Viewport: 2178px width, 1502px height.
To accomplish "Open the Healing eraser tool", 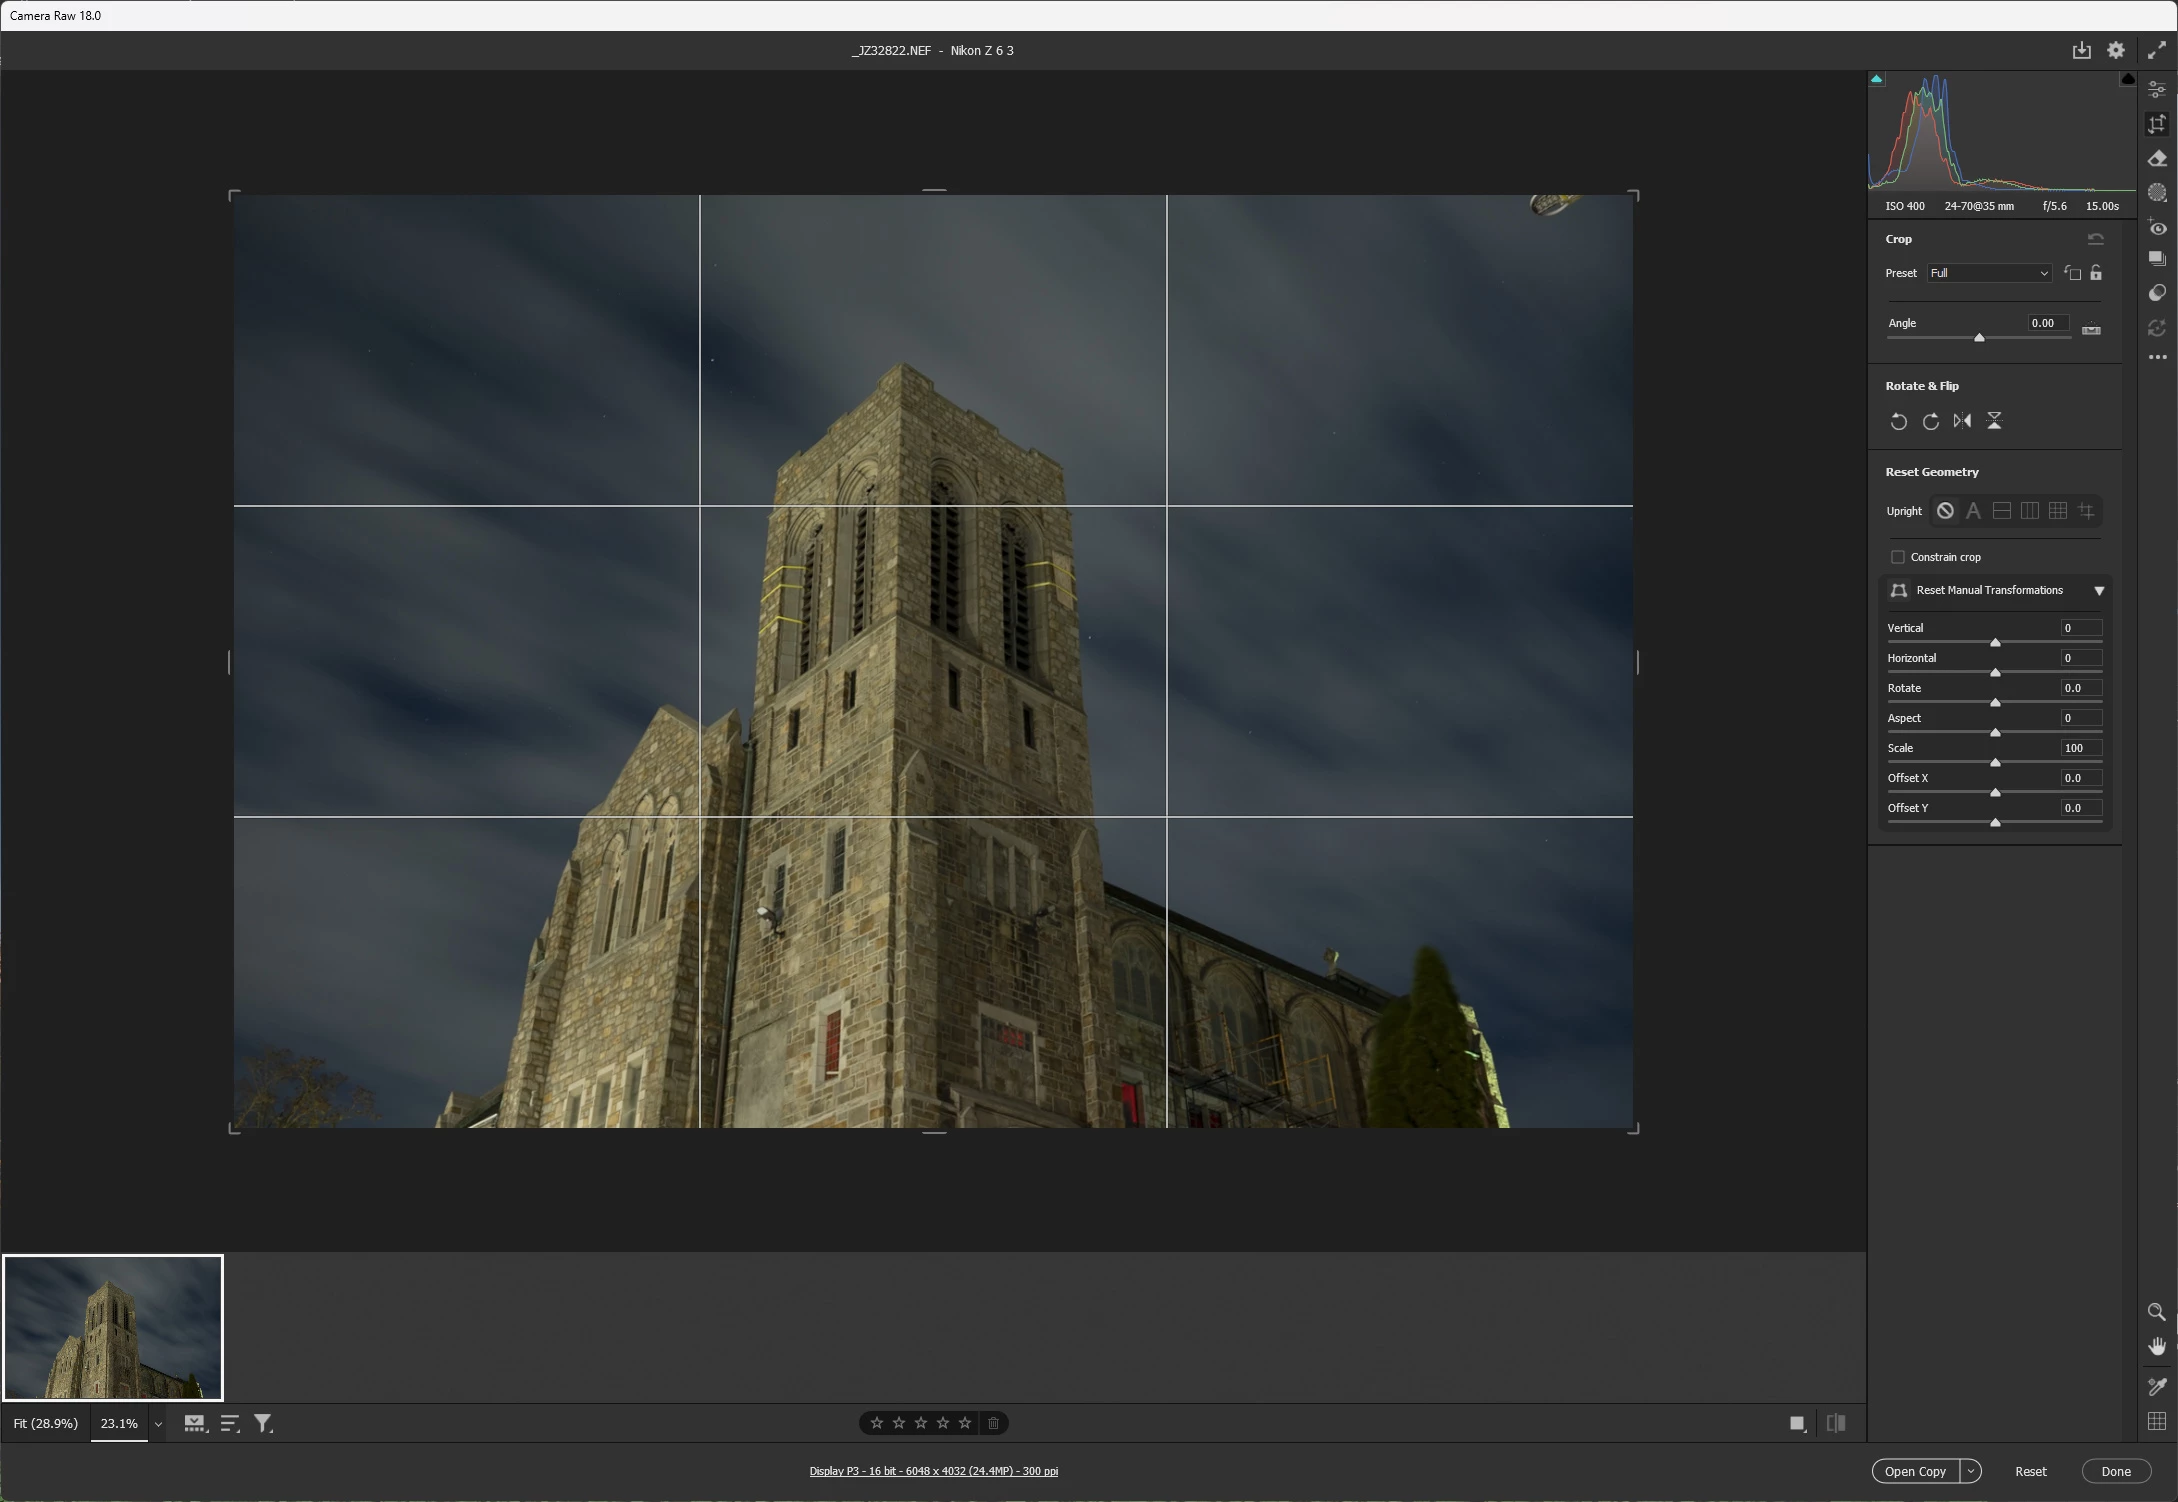I will (2157, 159).
